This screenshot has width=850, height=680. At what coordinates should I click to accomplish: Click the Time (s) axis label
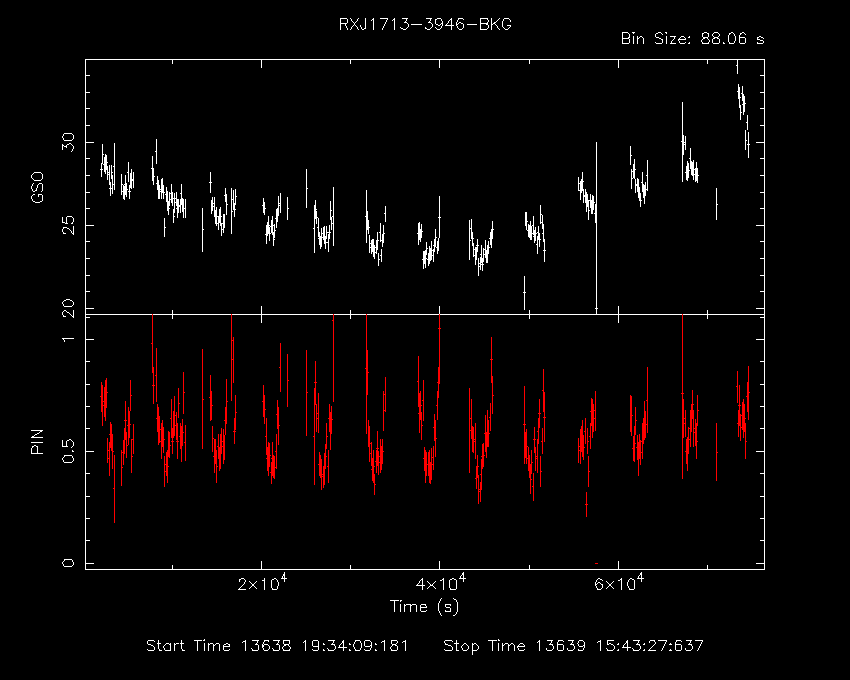(x=424, y=606)
